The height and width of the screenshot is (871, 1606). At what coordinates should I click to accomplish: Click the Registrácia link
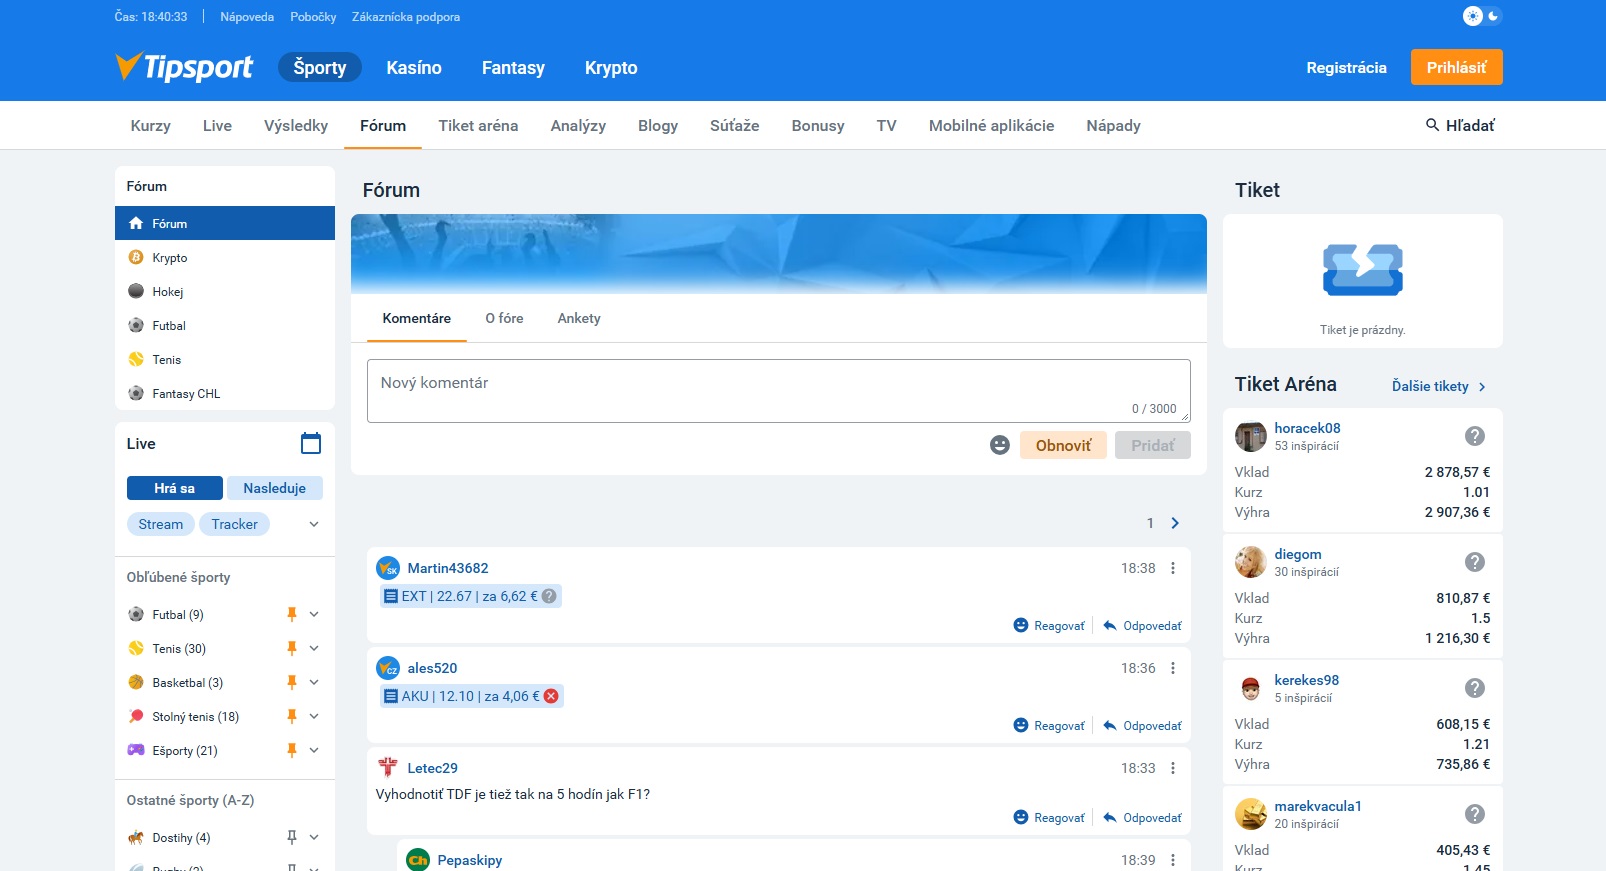1347,67
